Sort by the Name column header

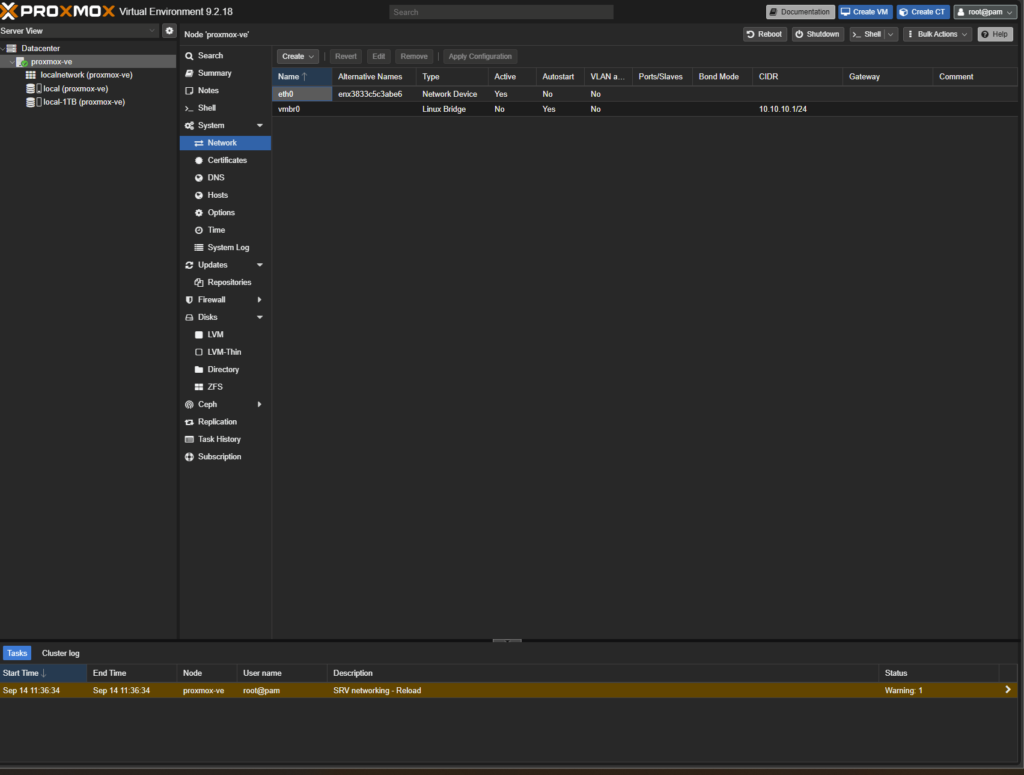coord(302,76)
